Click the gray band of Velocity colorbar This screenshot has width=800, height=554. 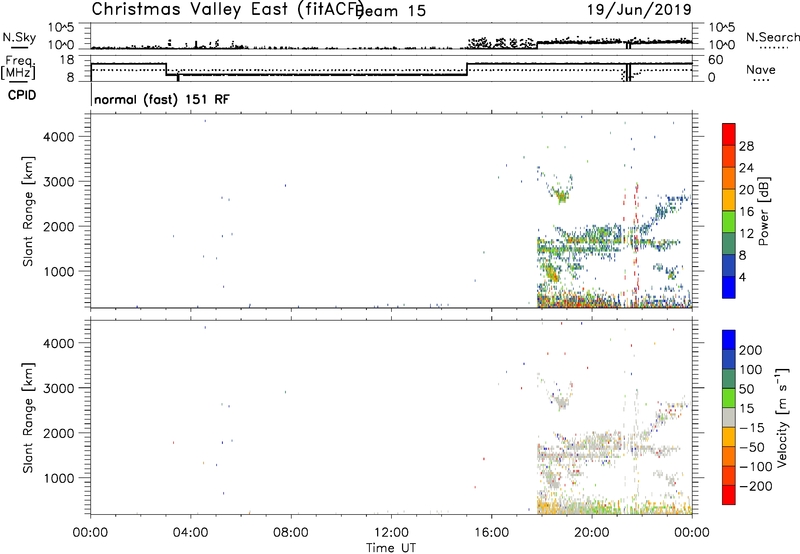(x=729, y=417)
